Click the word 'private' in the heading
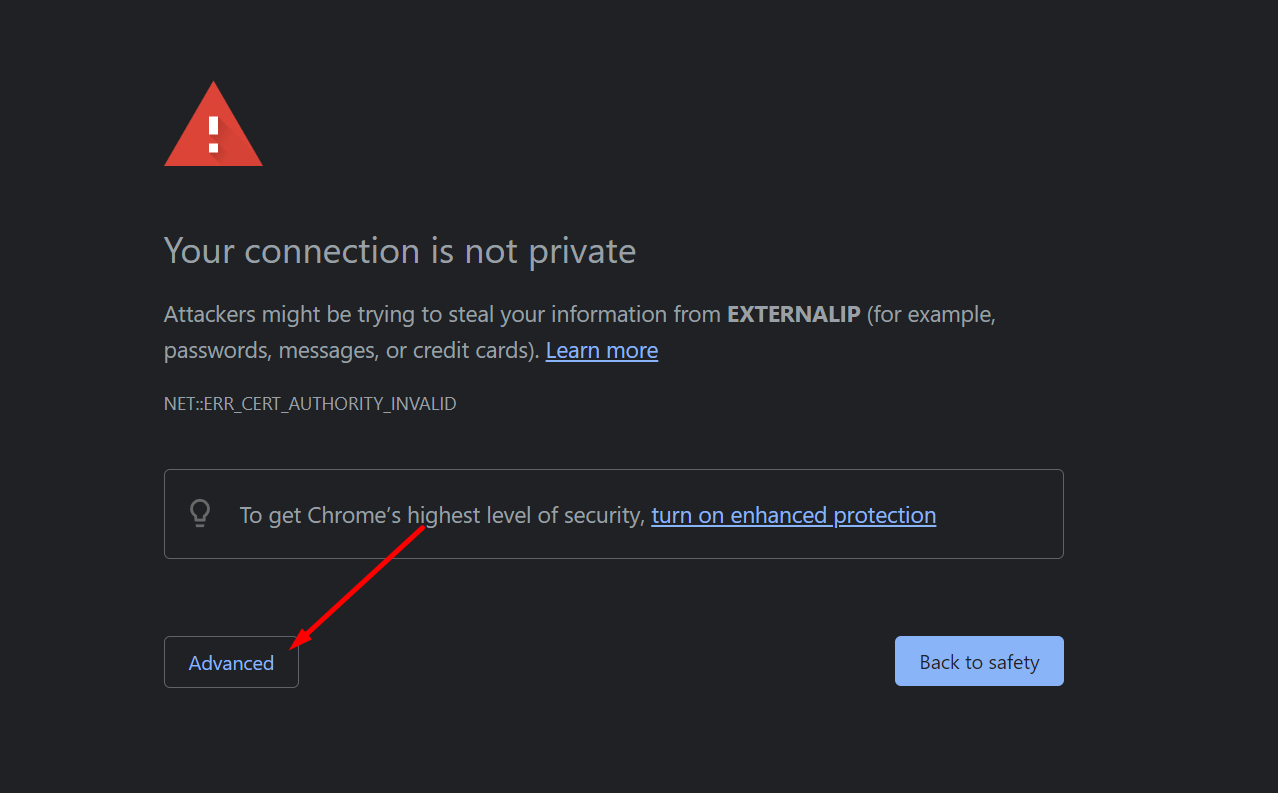The width and height of the screenshot is (1278, 793). tap(582, 251)
